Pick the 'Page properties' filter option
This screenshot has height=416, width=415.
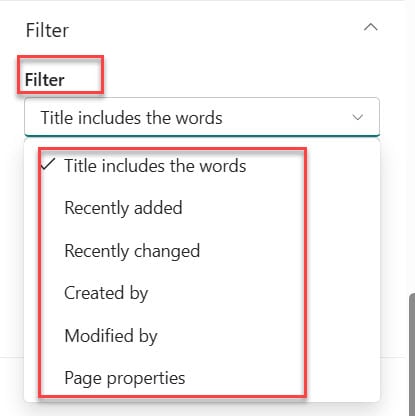202,378
